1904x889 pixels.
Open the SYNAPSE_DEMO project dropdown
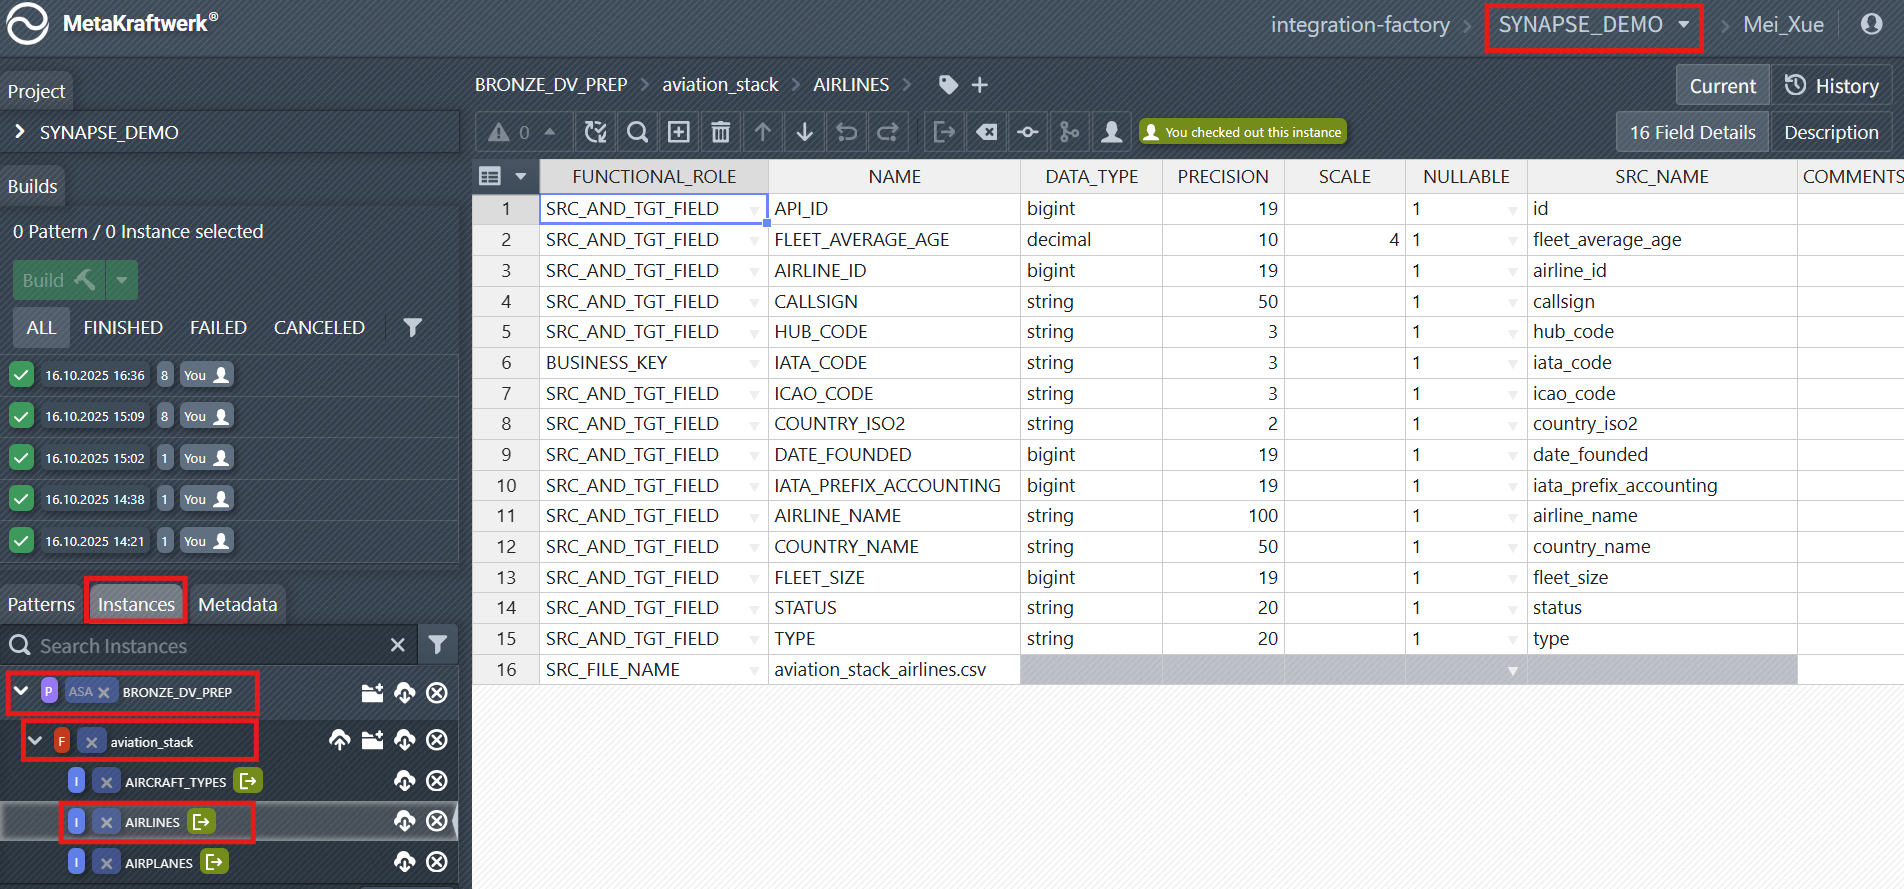click(1593, 25)
